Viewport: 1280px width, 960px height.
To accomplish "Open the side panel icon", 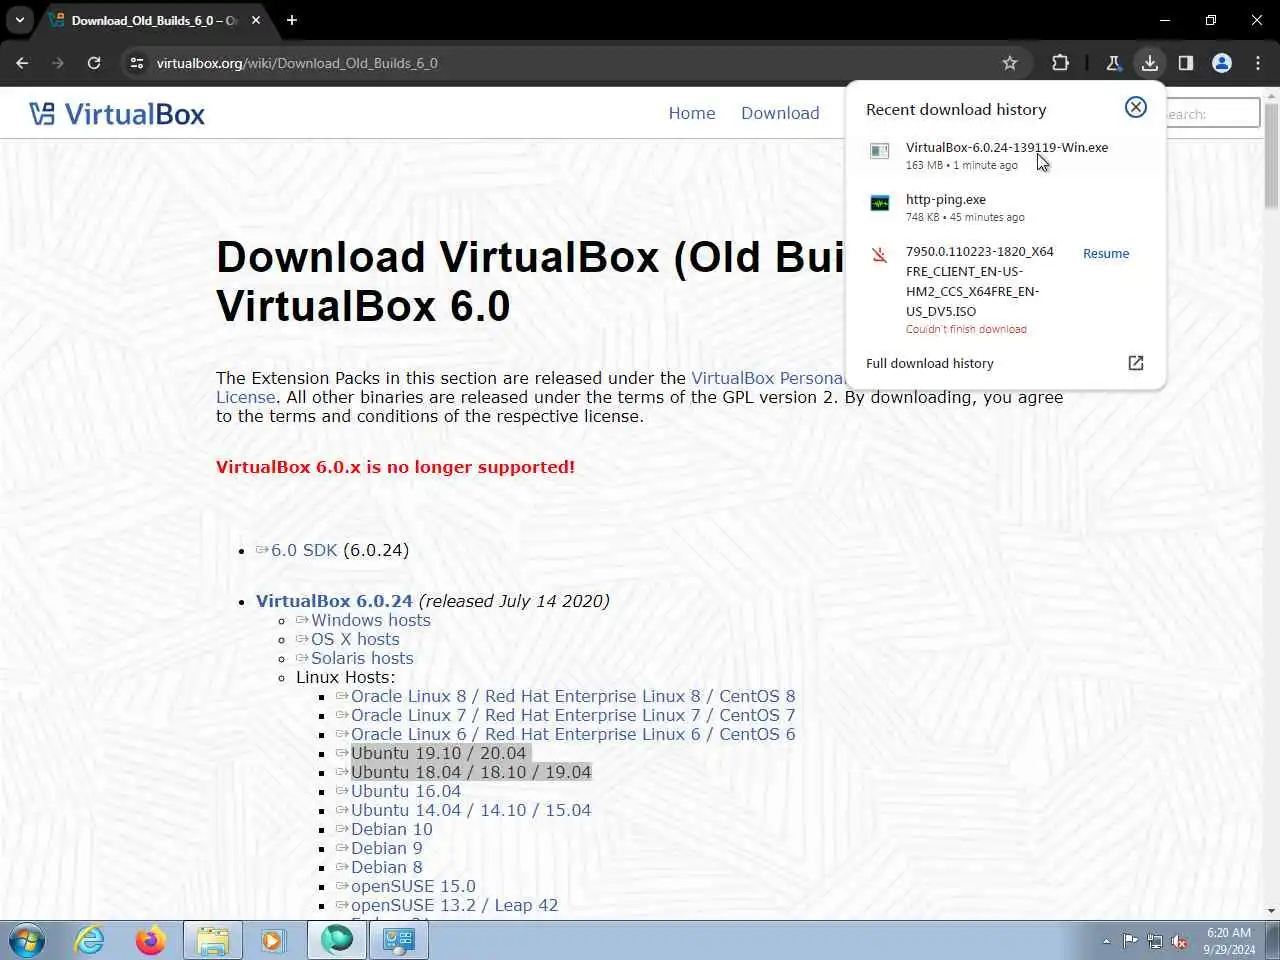I will (1186, 63).
